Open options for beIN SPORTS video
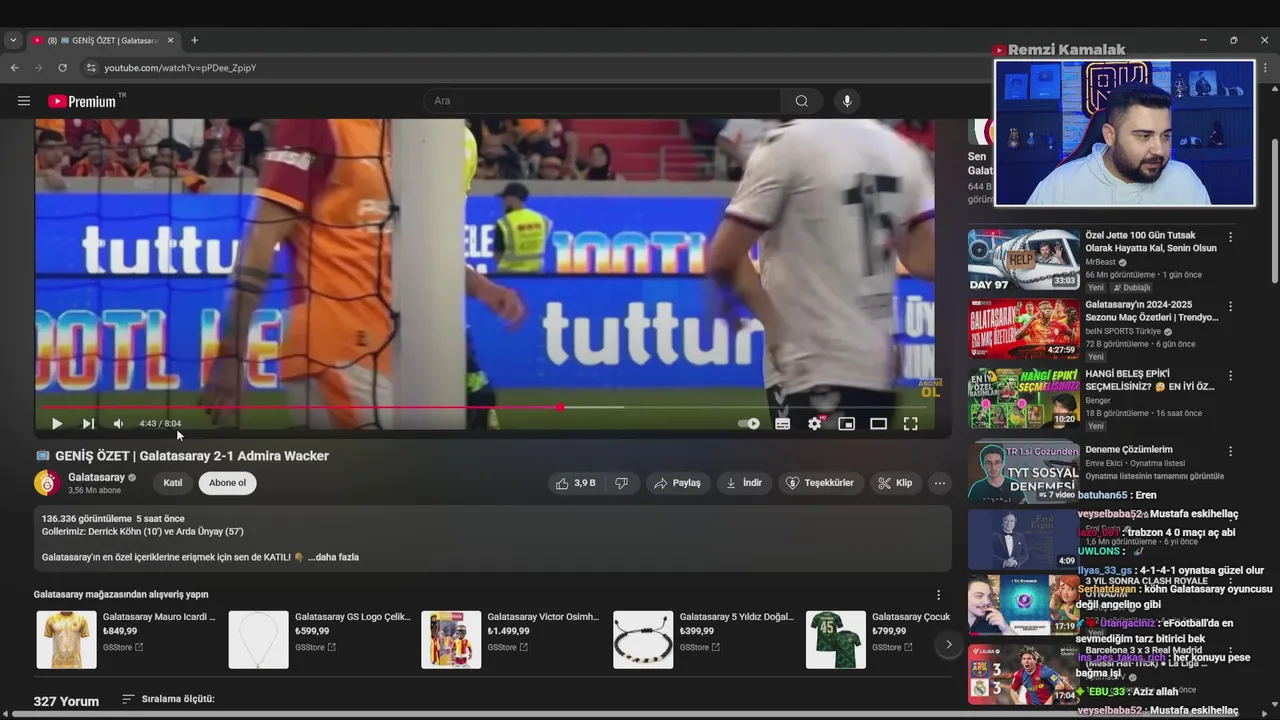 tap(1230, 306)
